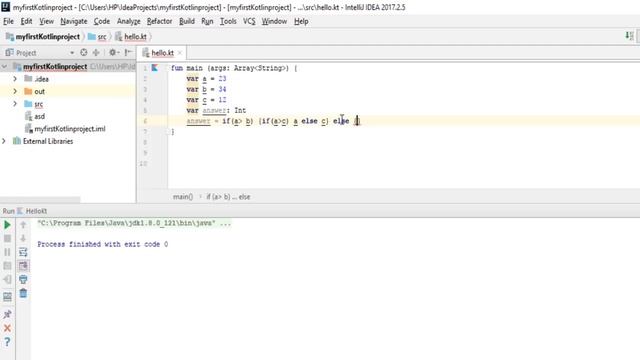Click Scroll from Source target icon
The height and width of the screenshot is (360, 640).
point(84,52)
